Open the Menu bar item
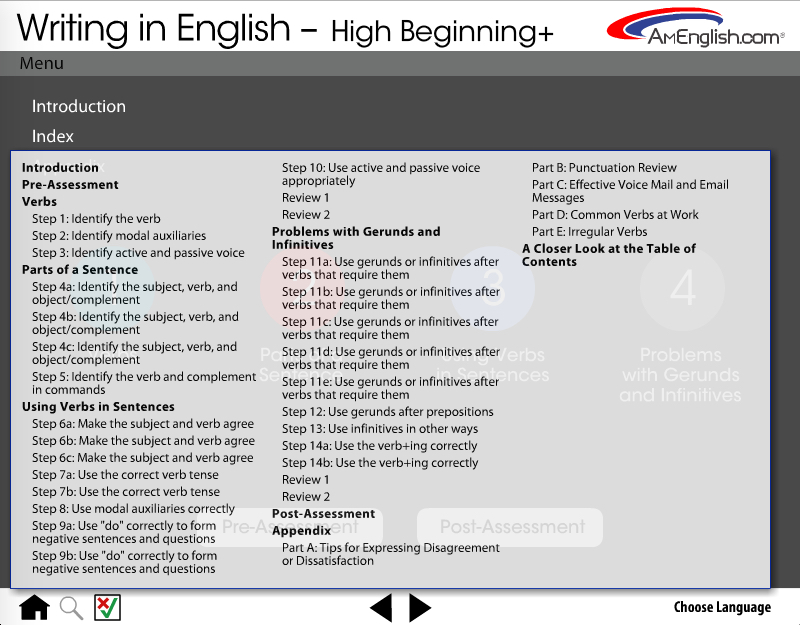This screenshot has height=625, width=800. 41,63
